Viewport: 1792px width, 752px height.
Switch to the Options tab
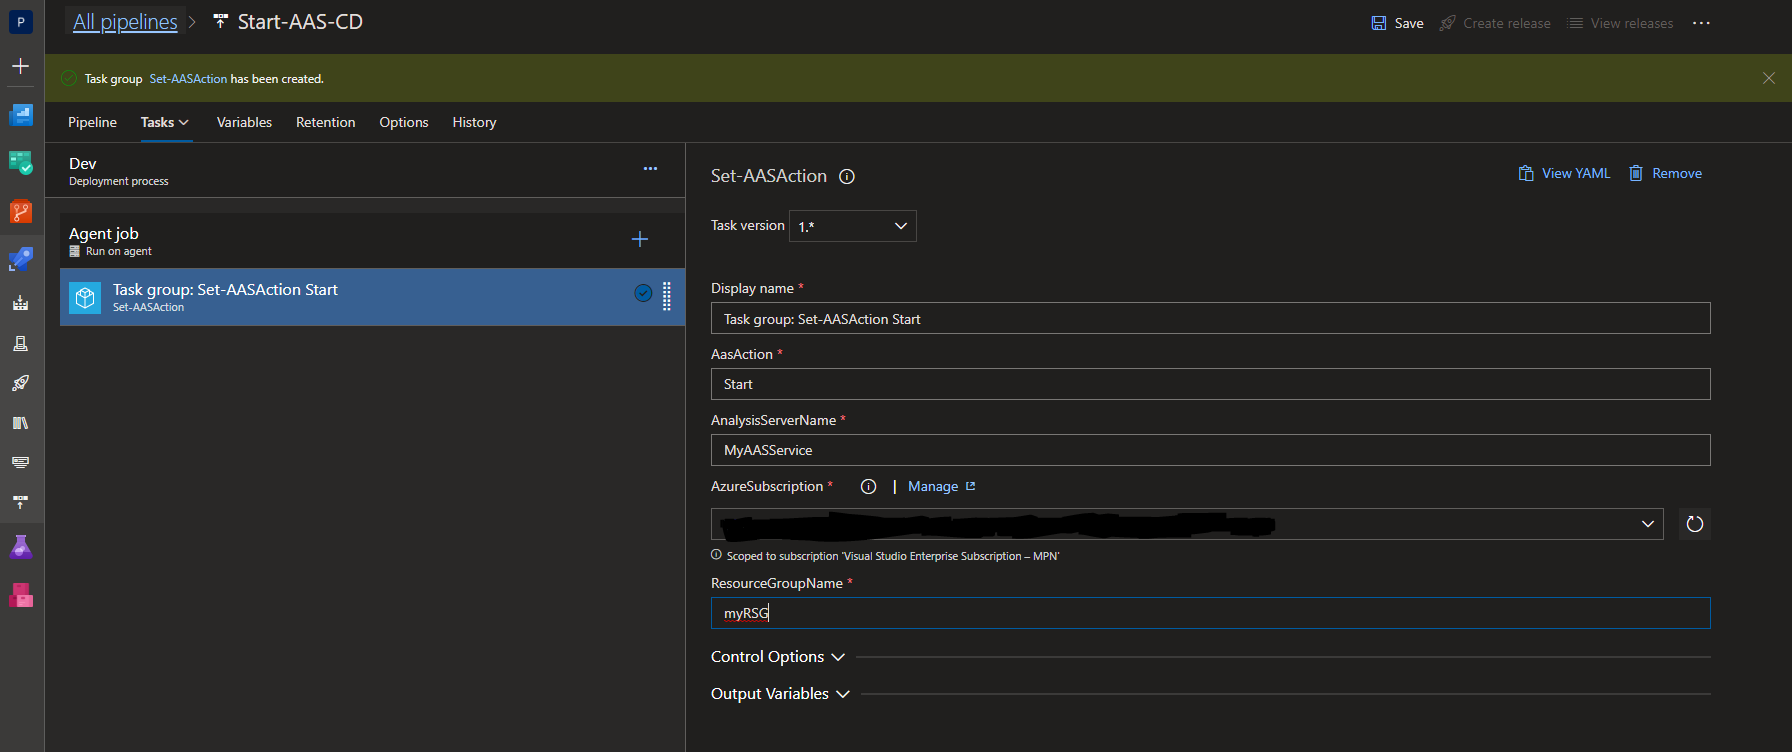click(x=404, y=122)
